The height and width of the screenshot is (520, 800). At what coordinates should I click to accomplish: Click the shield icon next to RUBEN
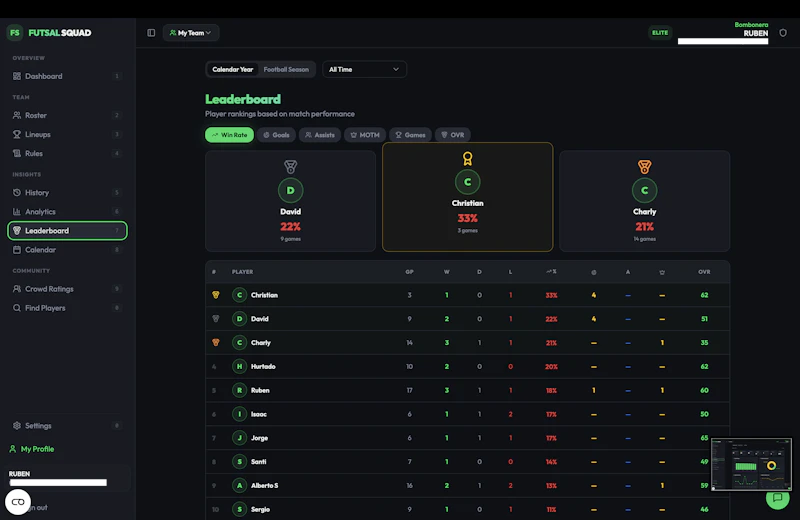tap(783, 33)
